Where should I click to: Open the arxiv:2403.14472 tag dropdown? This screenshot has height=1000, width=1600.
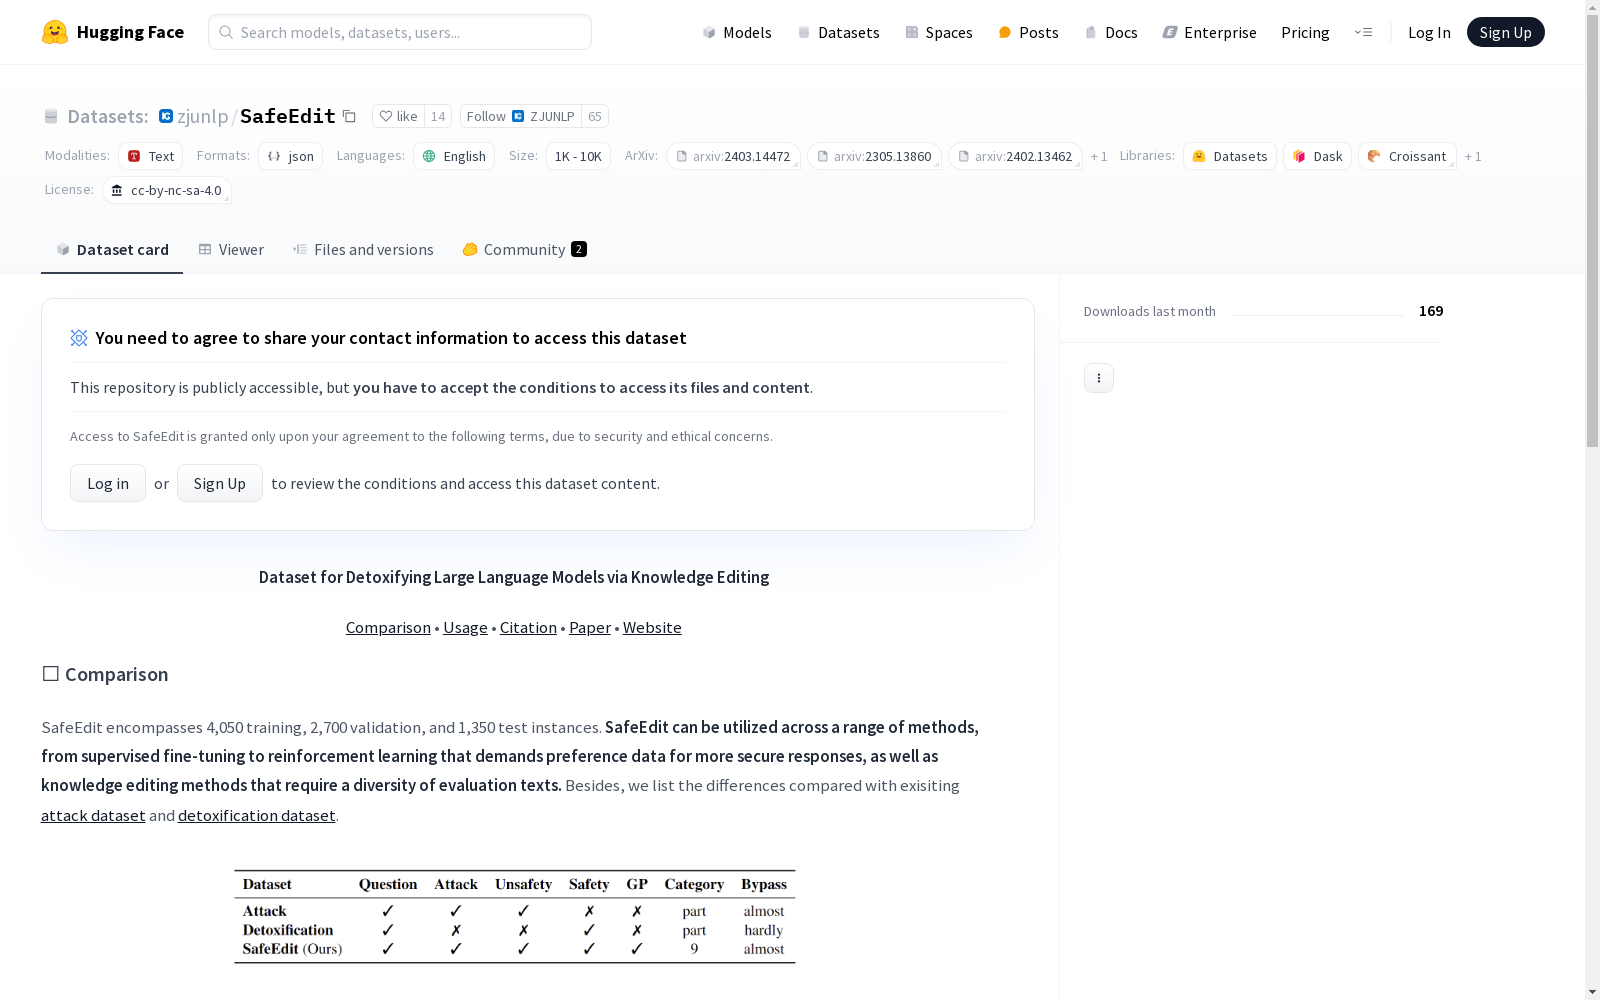[x=733, y=156]
